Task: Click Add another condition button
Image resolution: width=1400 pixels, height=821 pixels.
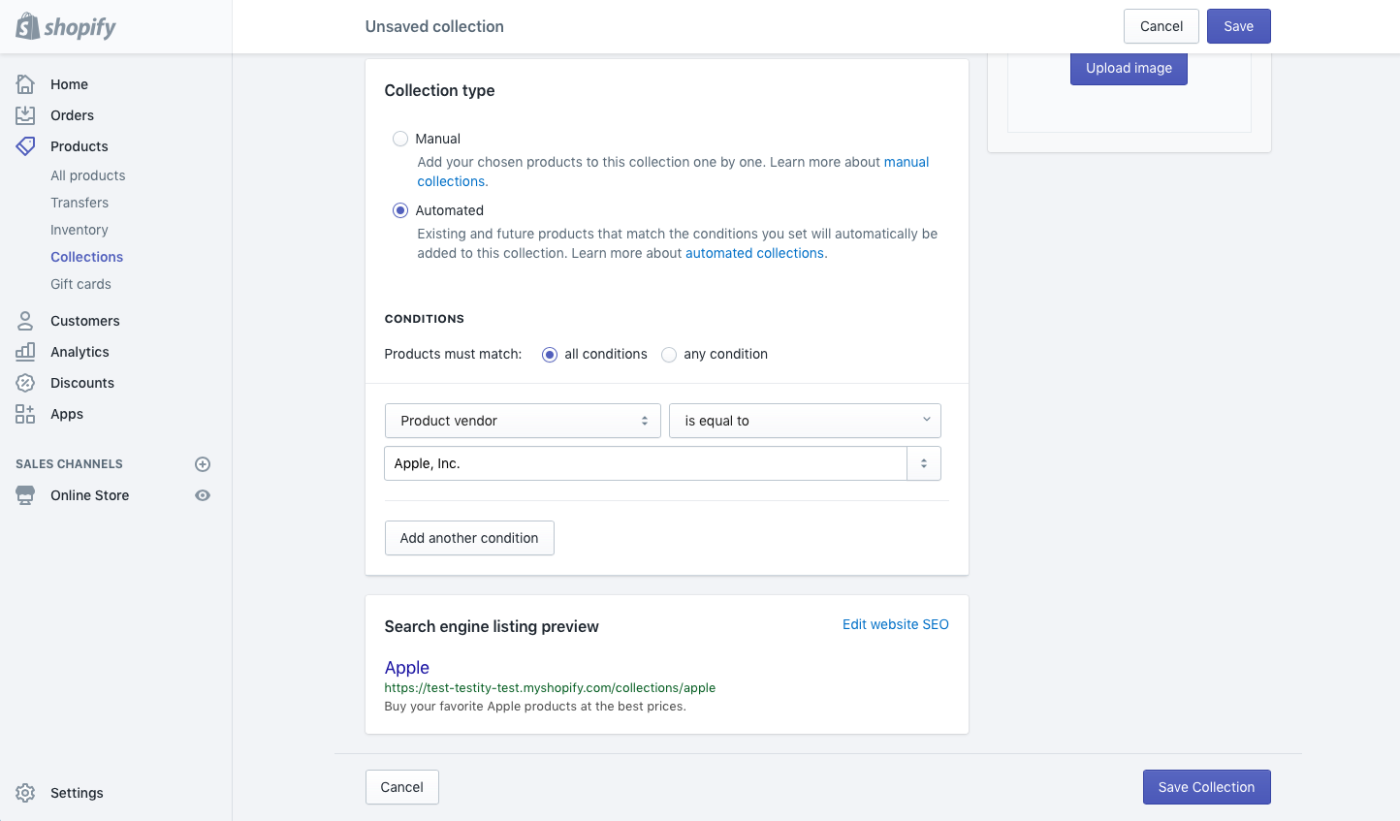Action: pyautogui.click(x=469, y=538)
